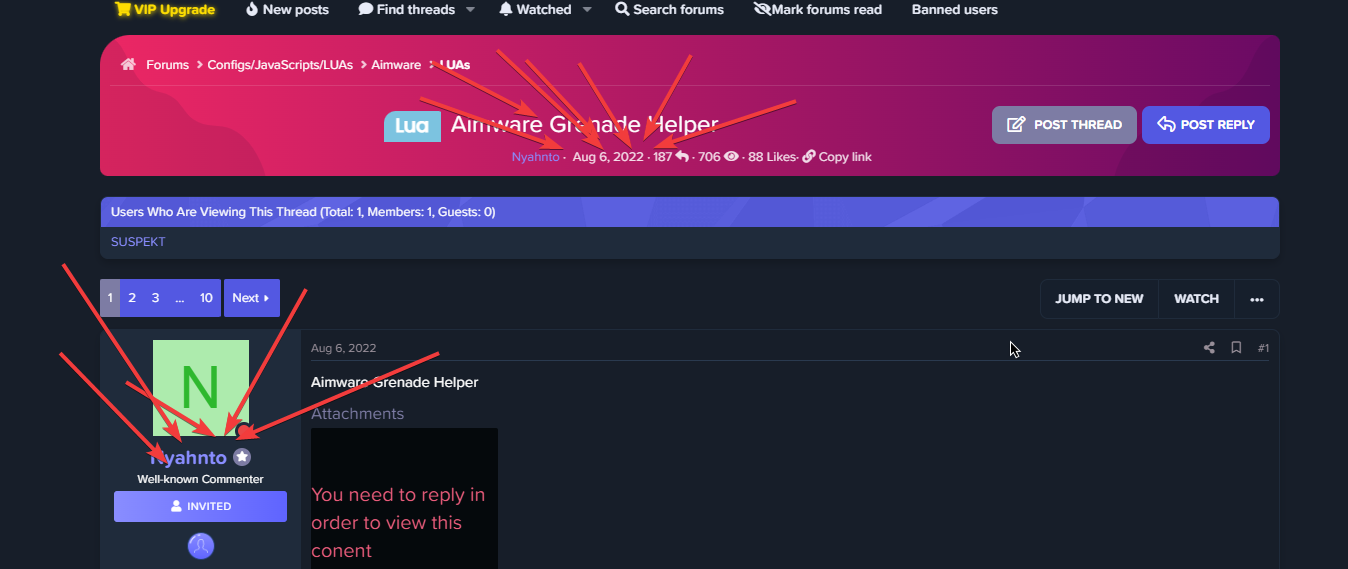Open Nyahnto's username in the post sidebar

(188, 458)
